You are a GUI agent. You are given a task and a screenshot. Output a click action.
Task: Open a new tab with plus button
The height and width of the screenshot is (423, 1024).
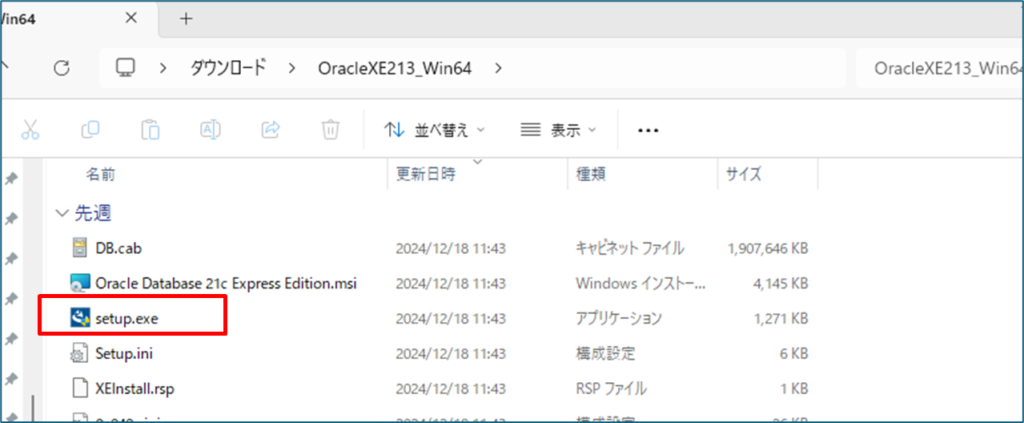pos(186,19)
